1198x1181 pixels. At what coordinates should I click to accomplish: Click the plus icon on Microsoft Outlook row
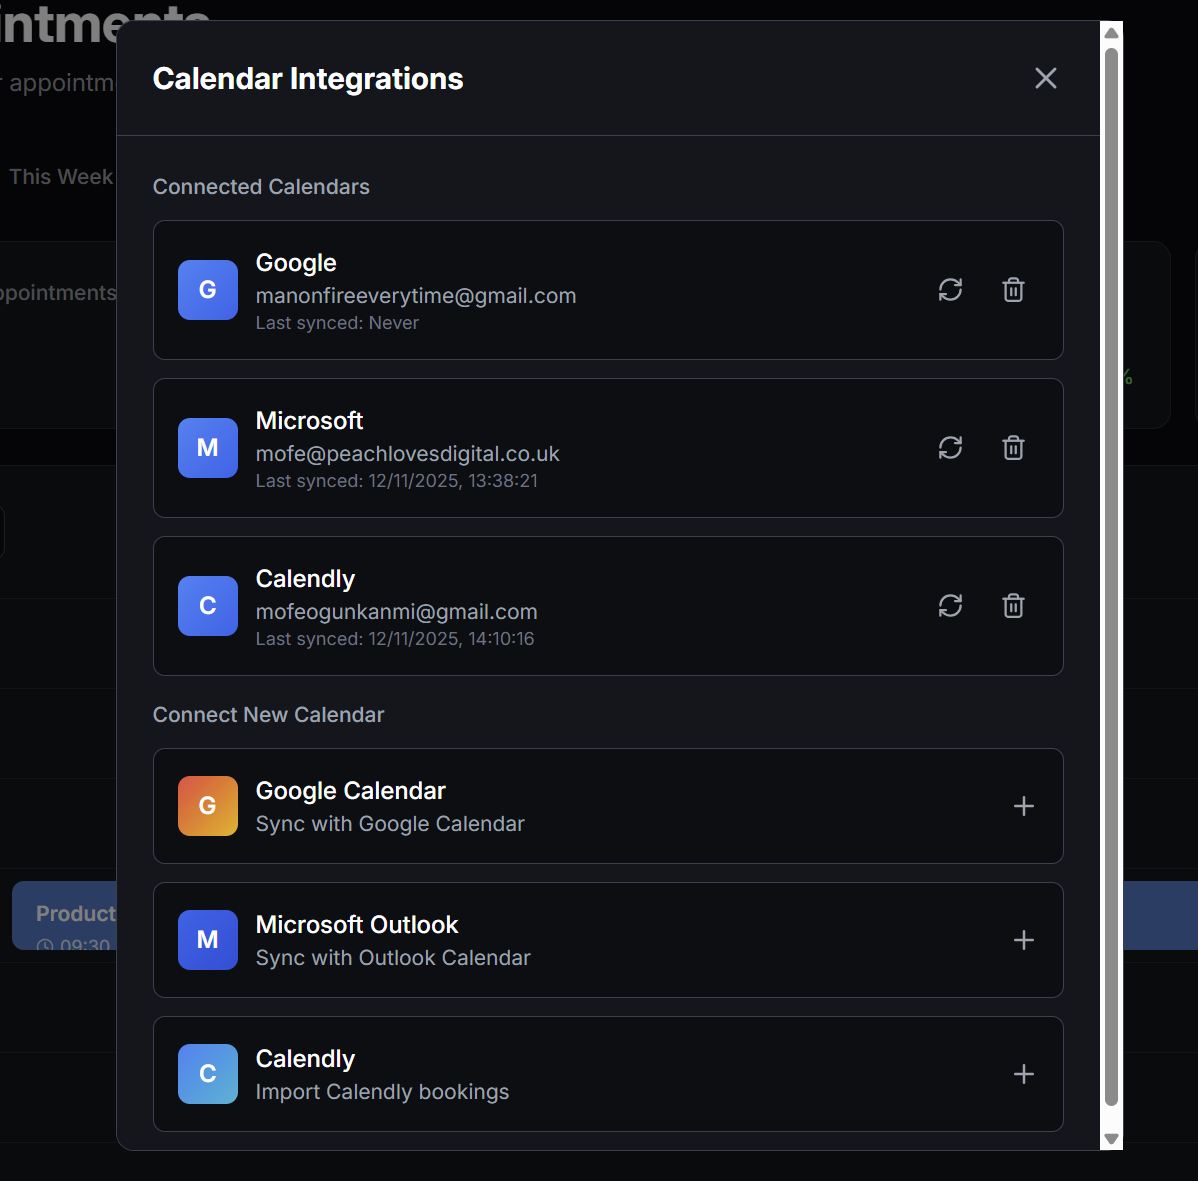[x=1023, y=940]
